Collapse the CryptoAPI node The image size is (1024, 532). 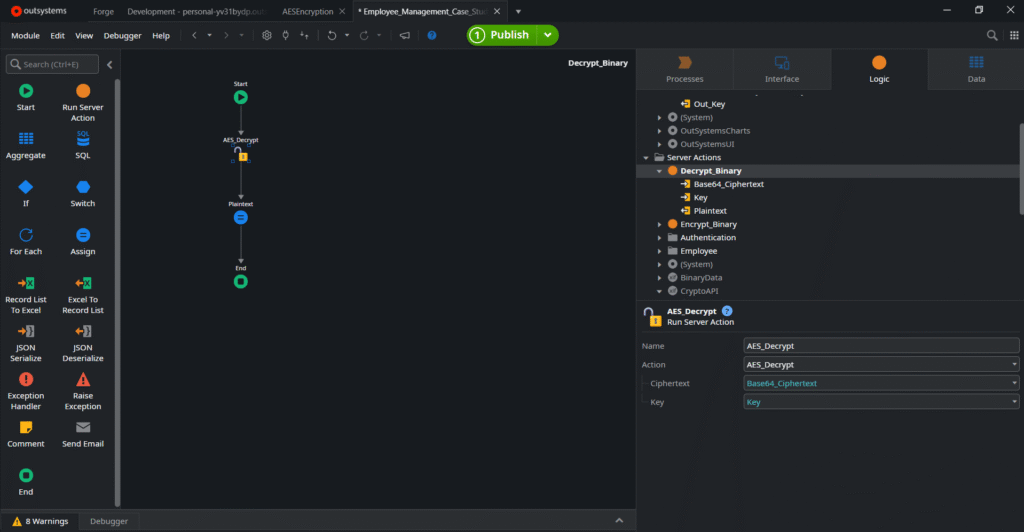[x=659, y=291]
